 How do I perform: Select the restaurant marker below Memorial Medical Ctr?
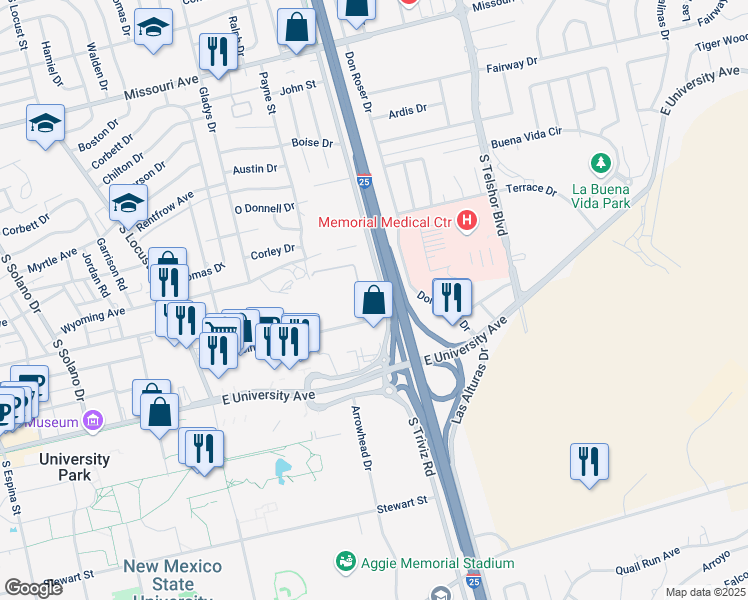point(452,300)
